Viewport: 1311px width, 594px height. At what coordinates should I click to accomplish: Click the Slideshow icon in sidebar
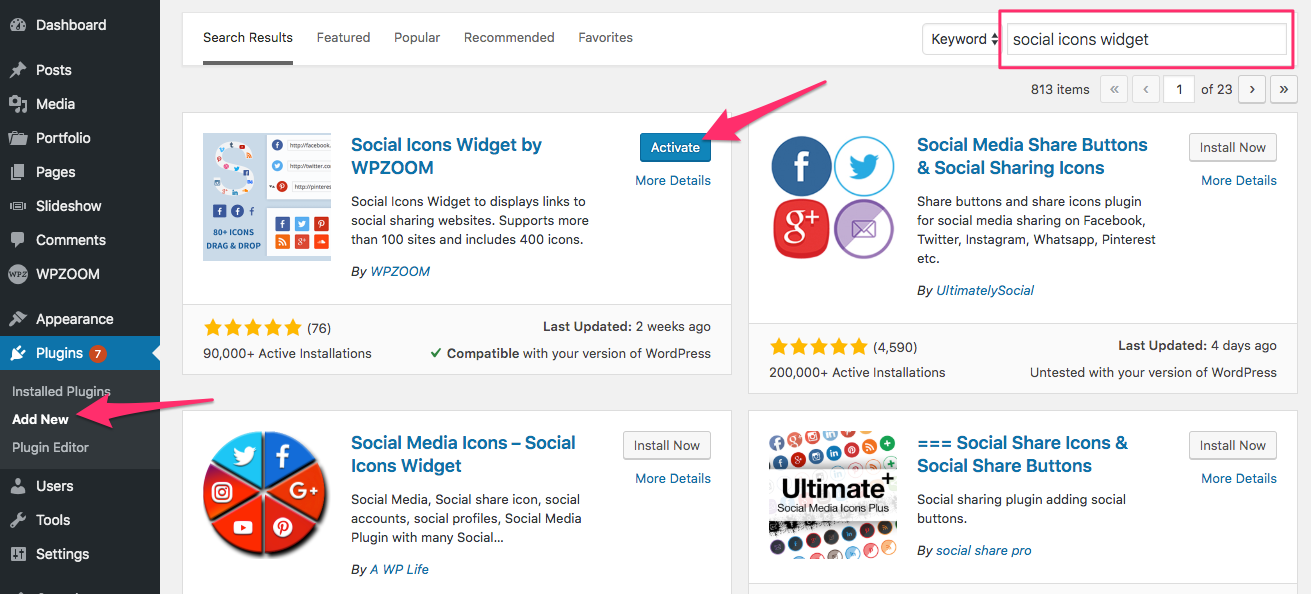tap(18, 206)
